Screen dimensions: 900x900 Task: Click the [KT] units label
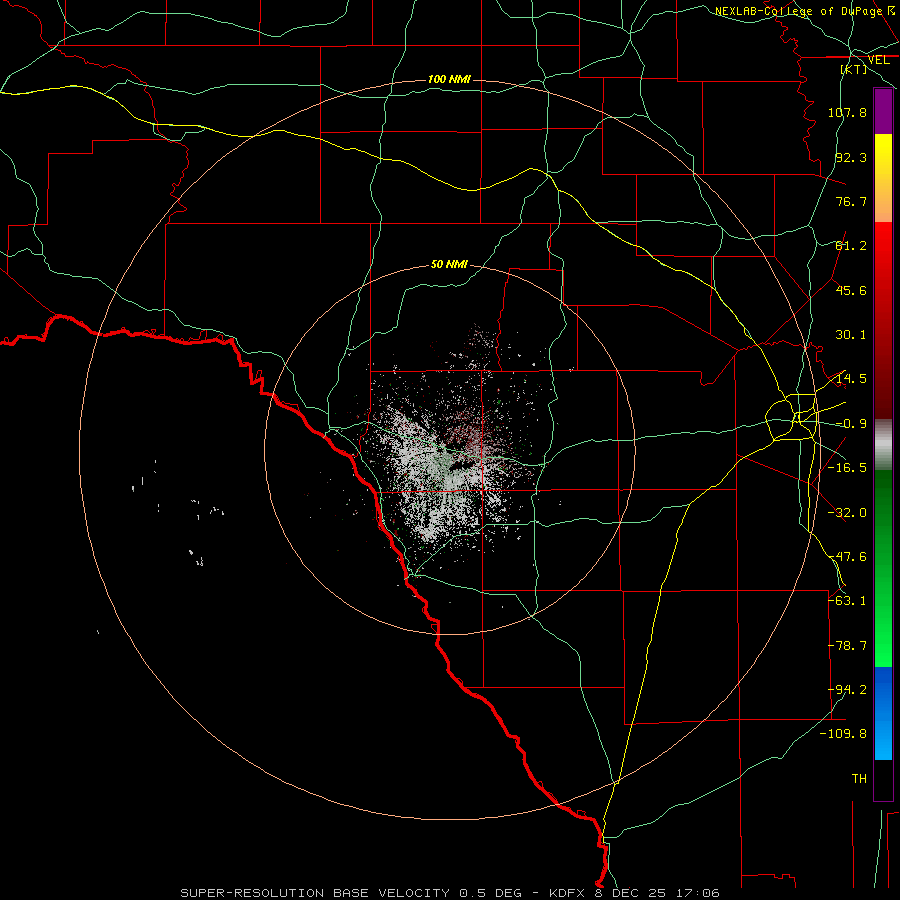click(854, 69)
